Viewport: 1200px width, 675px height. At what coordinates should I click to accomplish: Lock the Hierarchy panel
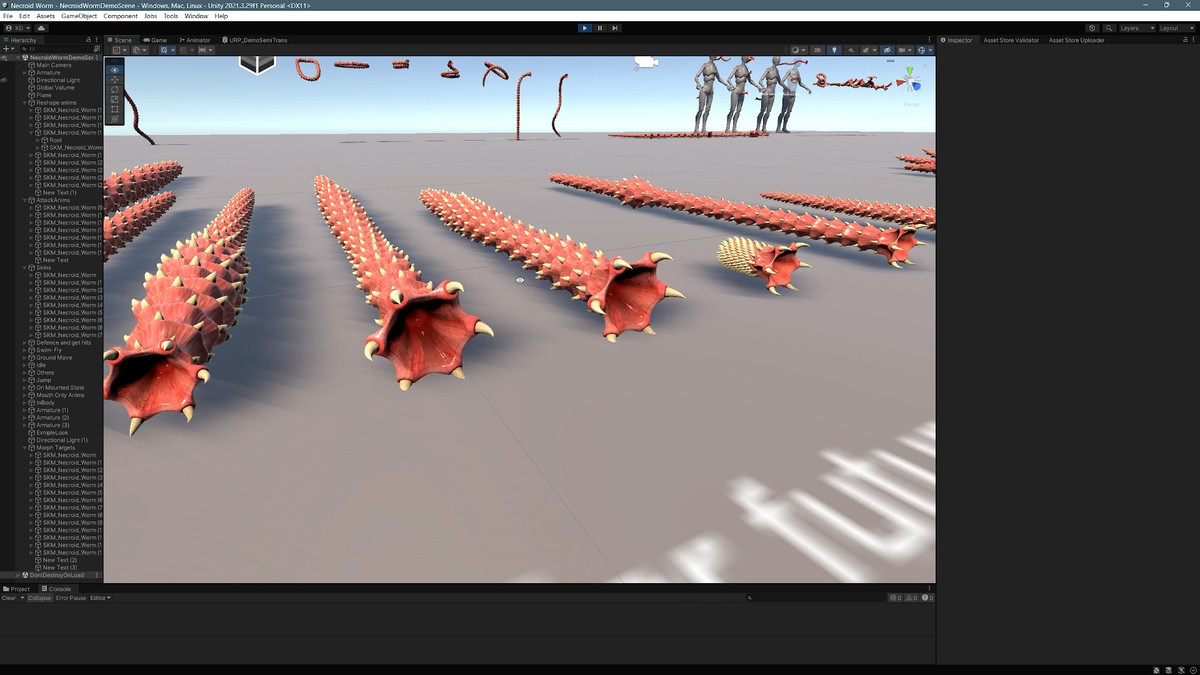pyautogui.click(x=88, y=40)
